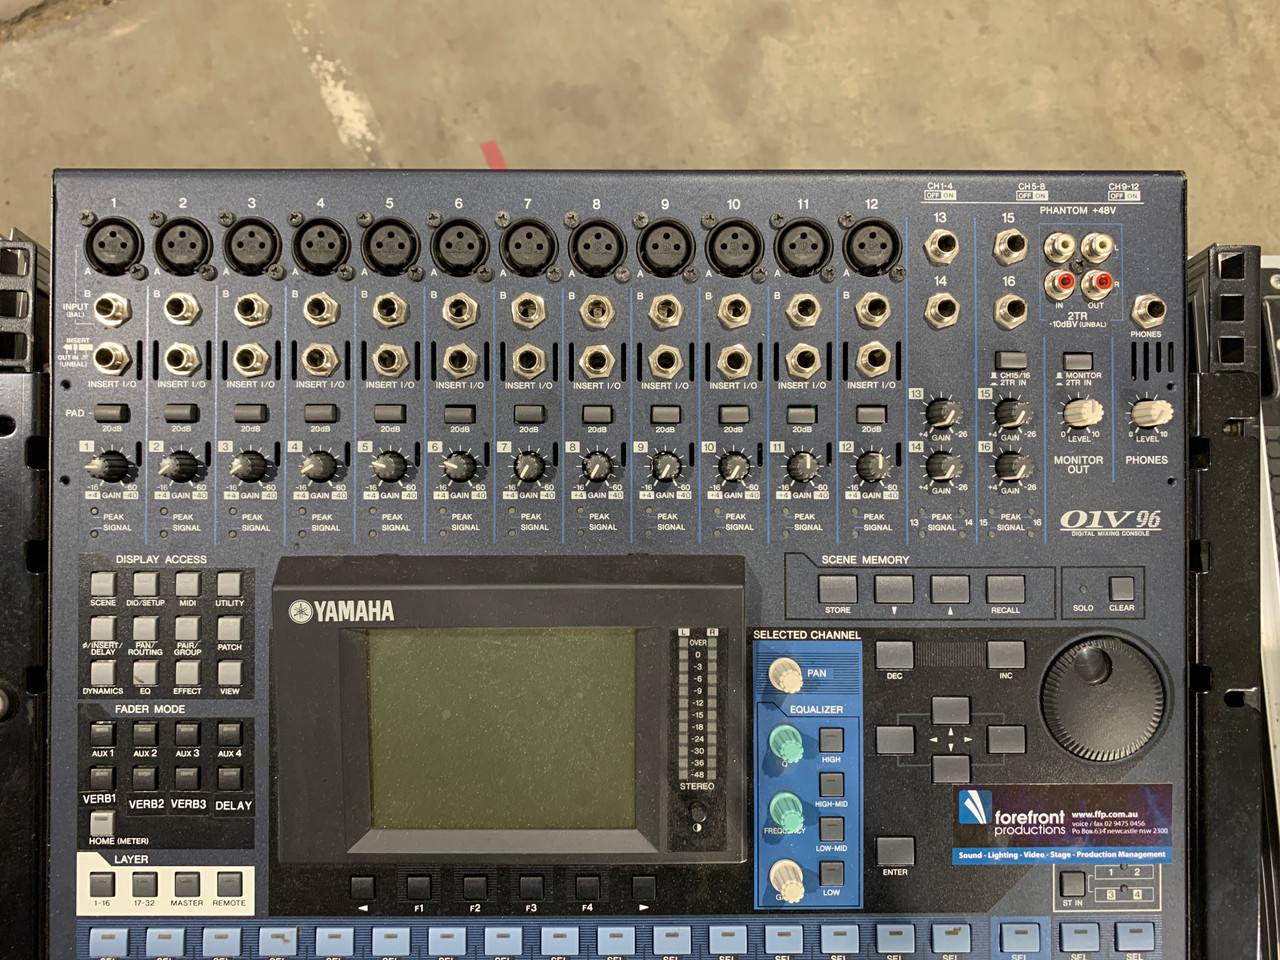1280x960 pixels.
Task: Engage the 20dB PAD on channel 1
Action: pos(111,414)
